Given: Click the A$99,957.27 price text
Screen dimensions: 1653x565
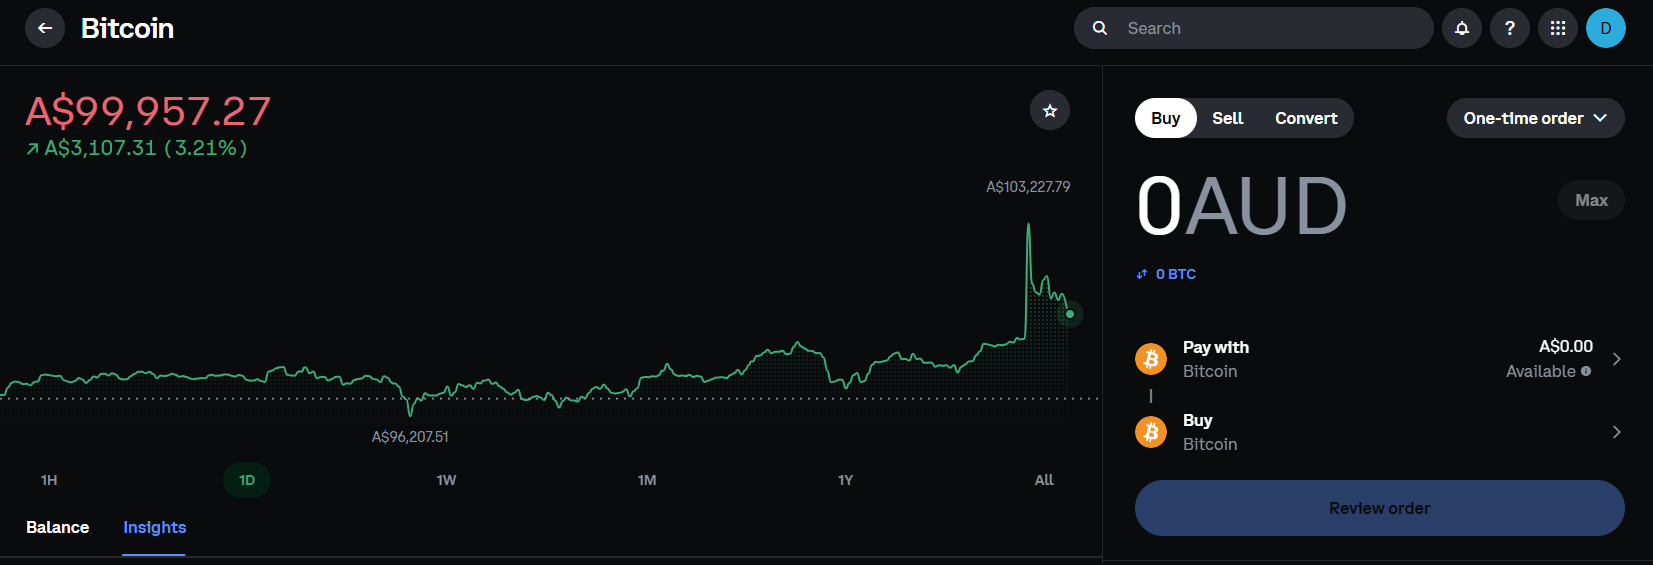Looking at the screenshot, I should [x=148, y=111].
